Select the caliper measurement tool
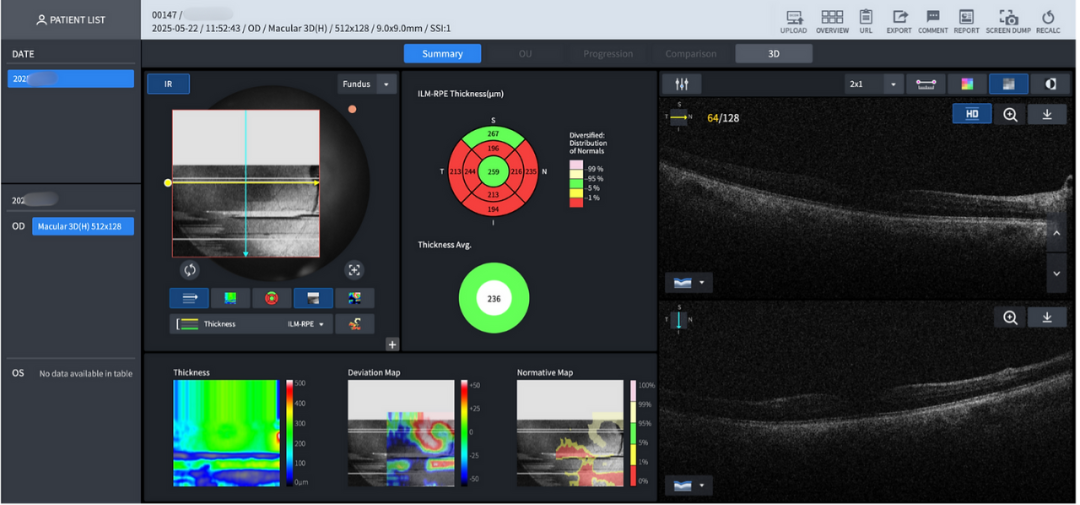1080x505 pixels. [x=929, y=84]
